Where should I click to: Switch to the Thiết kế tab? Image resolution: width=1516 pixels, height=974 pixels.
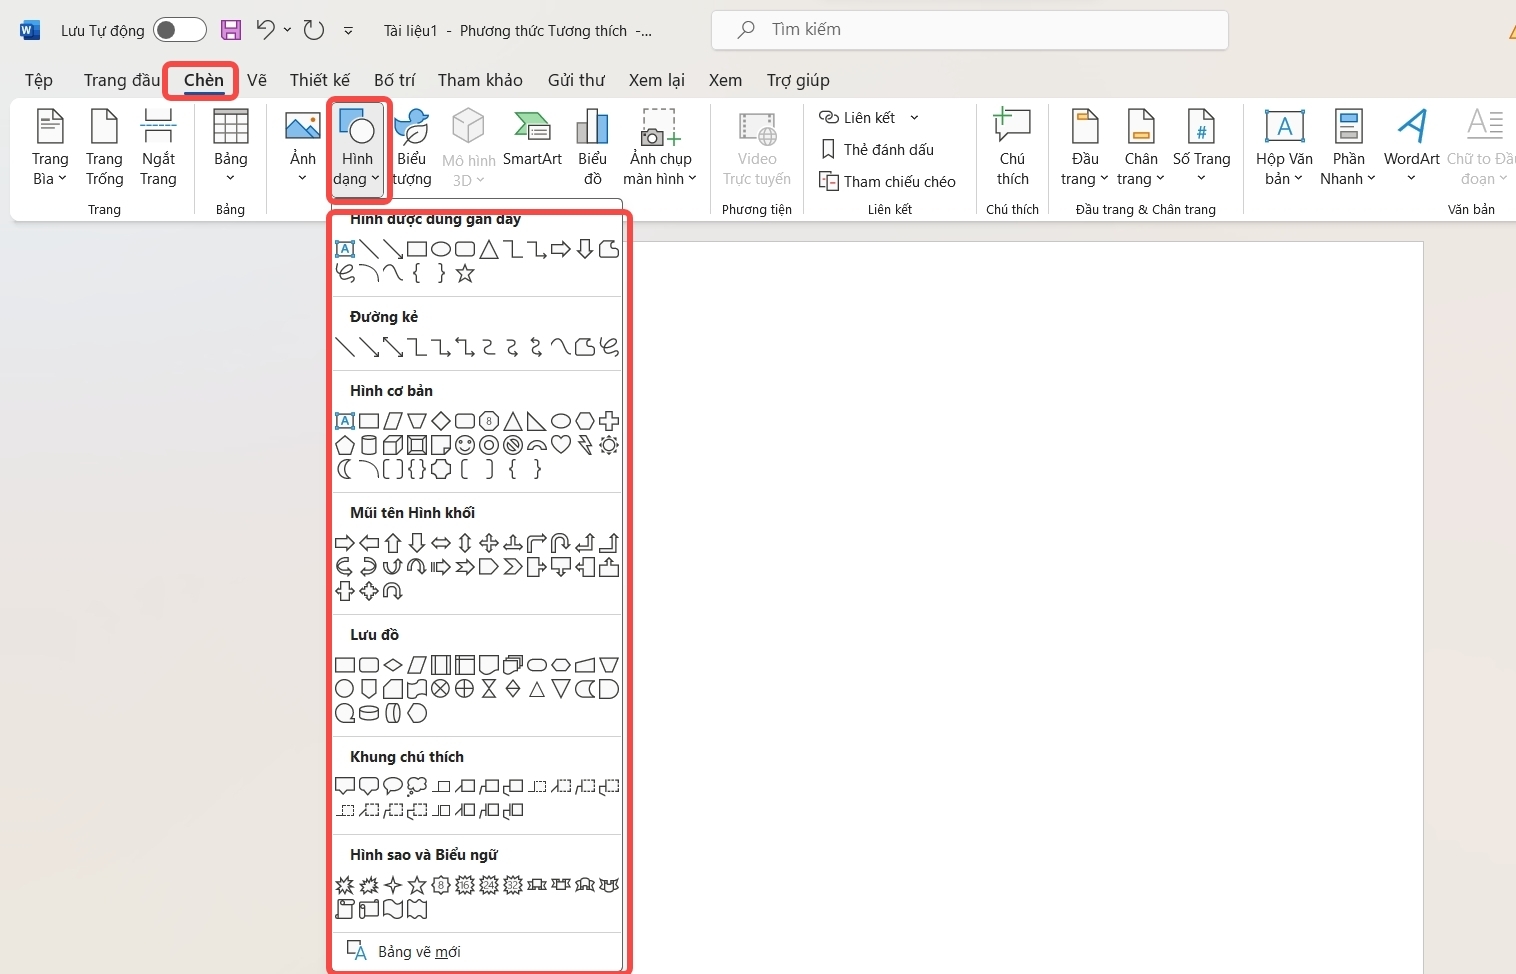click(x=320, y=80)
